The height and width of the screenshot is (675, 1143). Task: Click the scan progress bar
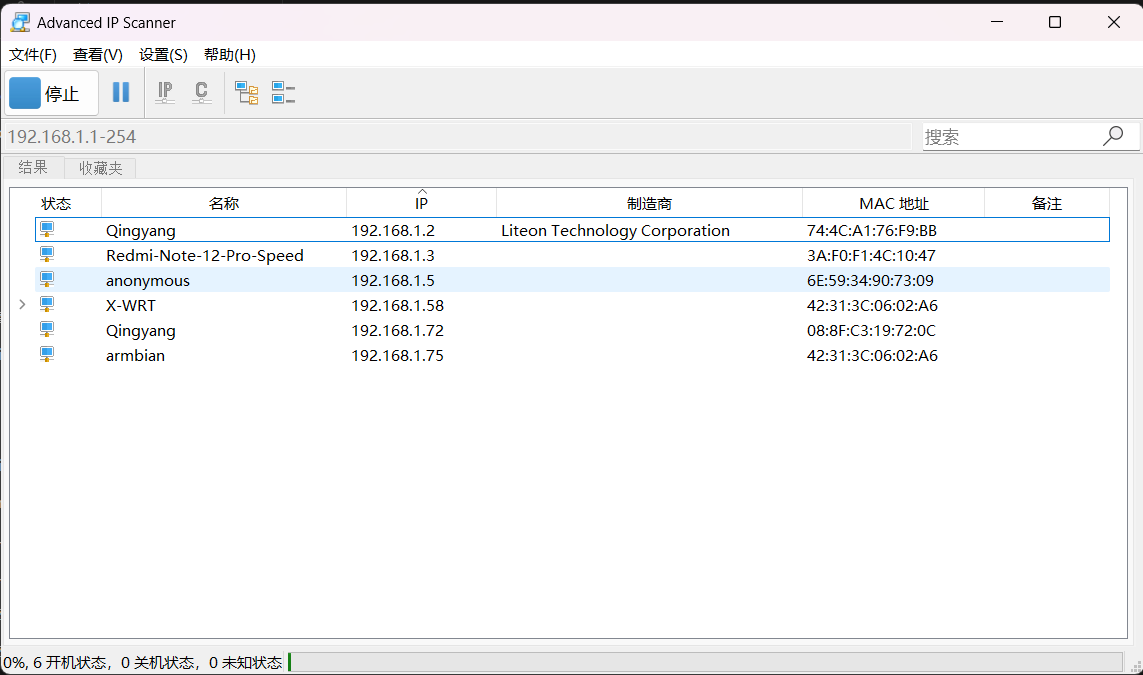[705, 662]
